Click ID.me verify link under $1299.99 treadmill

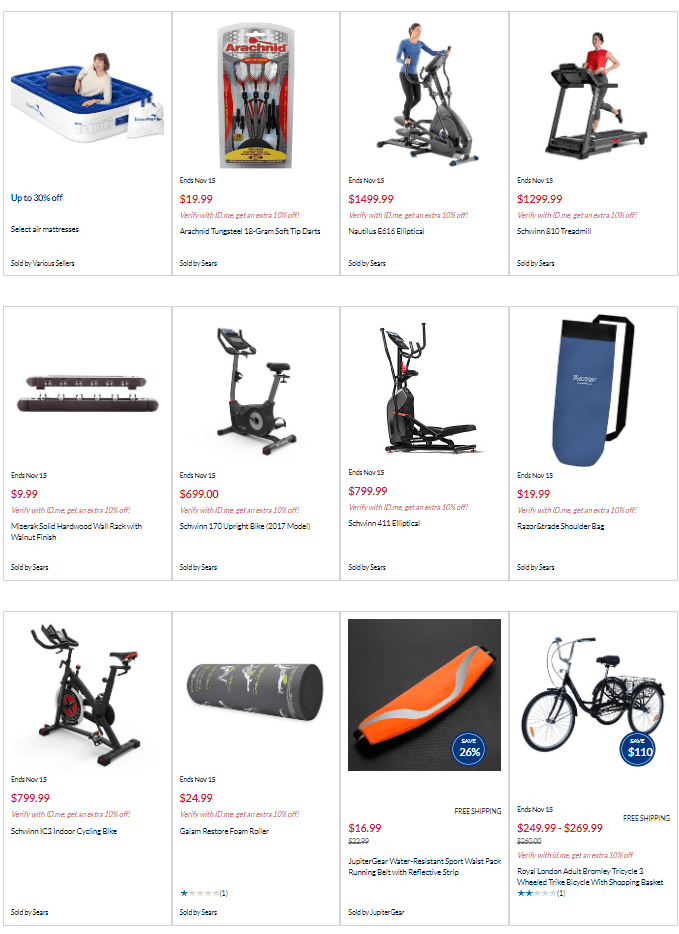pos(577,215)
